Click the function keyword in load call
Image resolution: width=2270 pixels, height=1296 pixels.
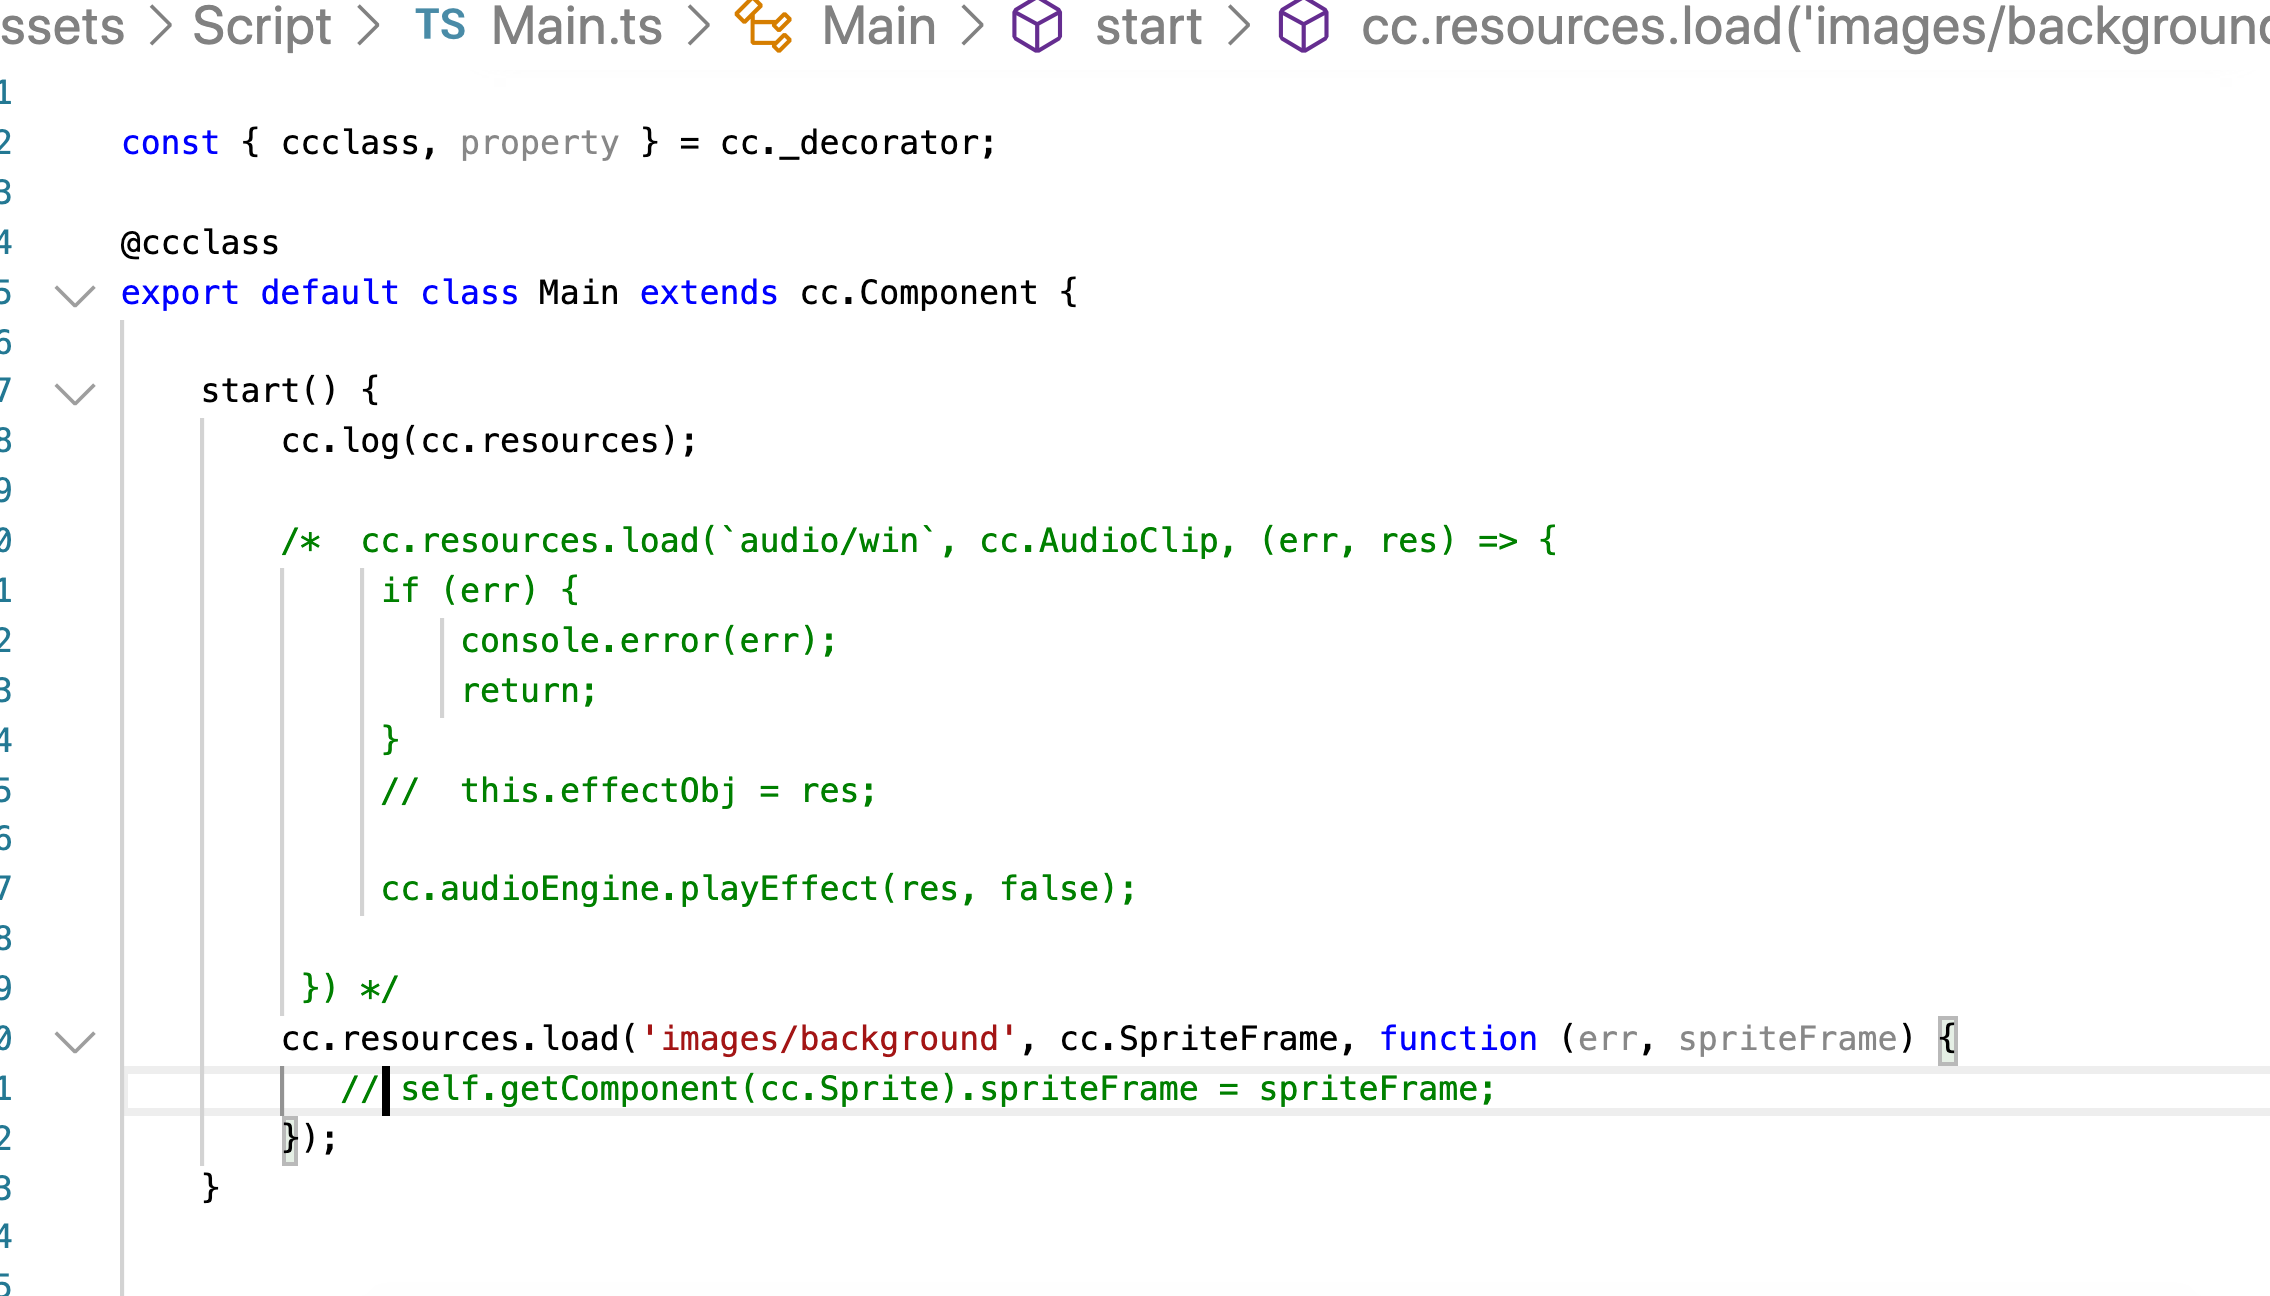(x=1458, y=1039)
